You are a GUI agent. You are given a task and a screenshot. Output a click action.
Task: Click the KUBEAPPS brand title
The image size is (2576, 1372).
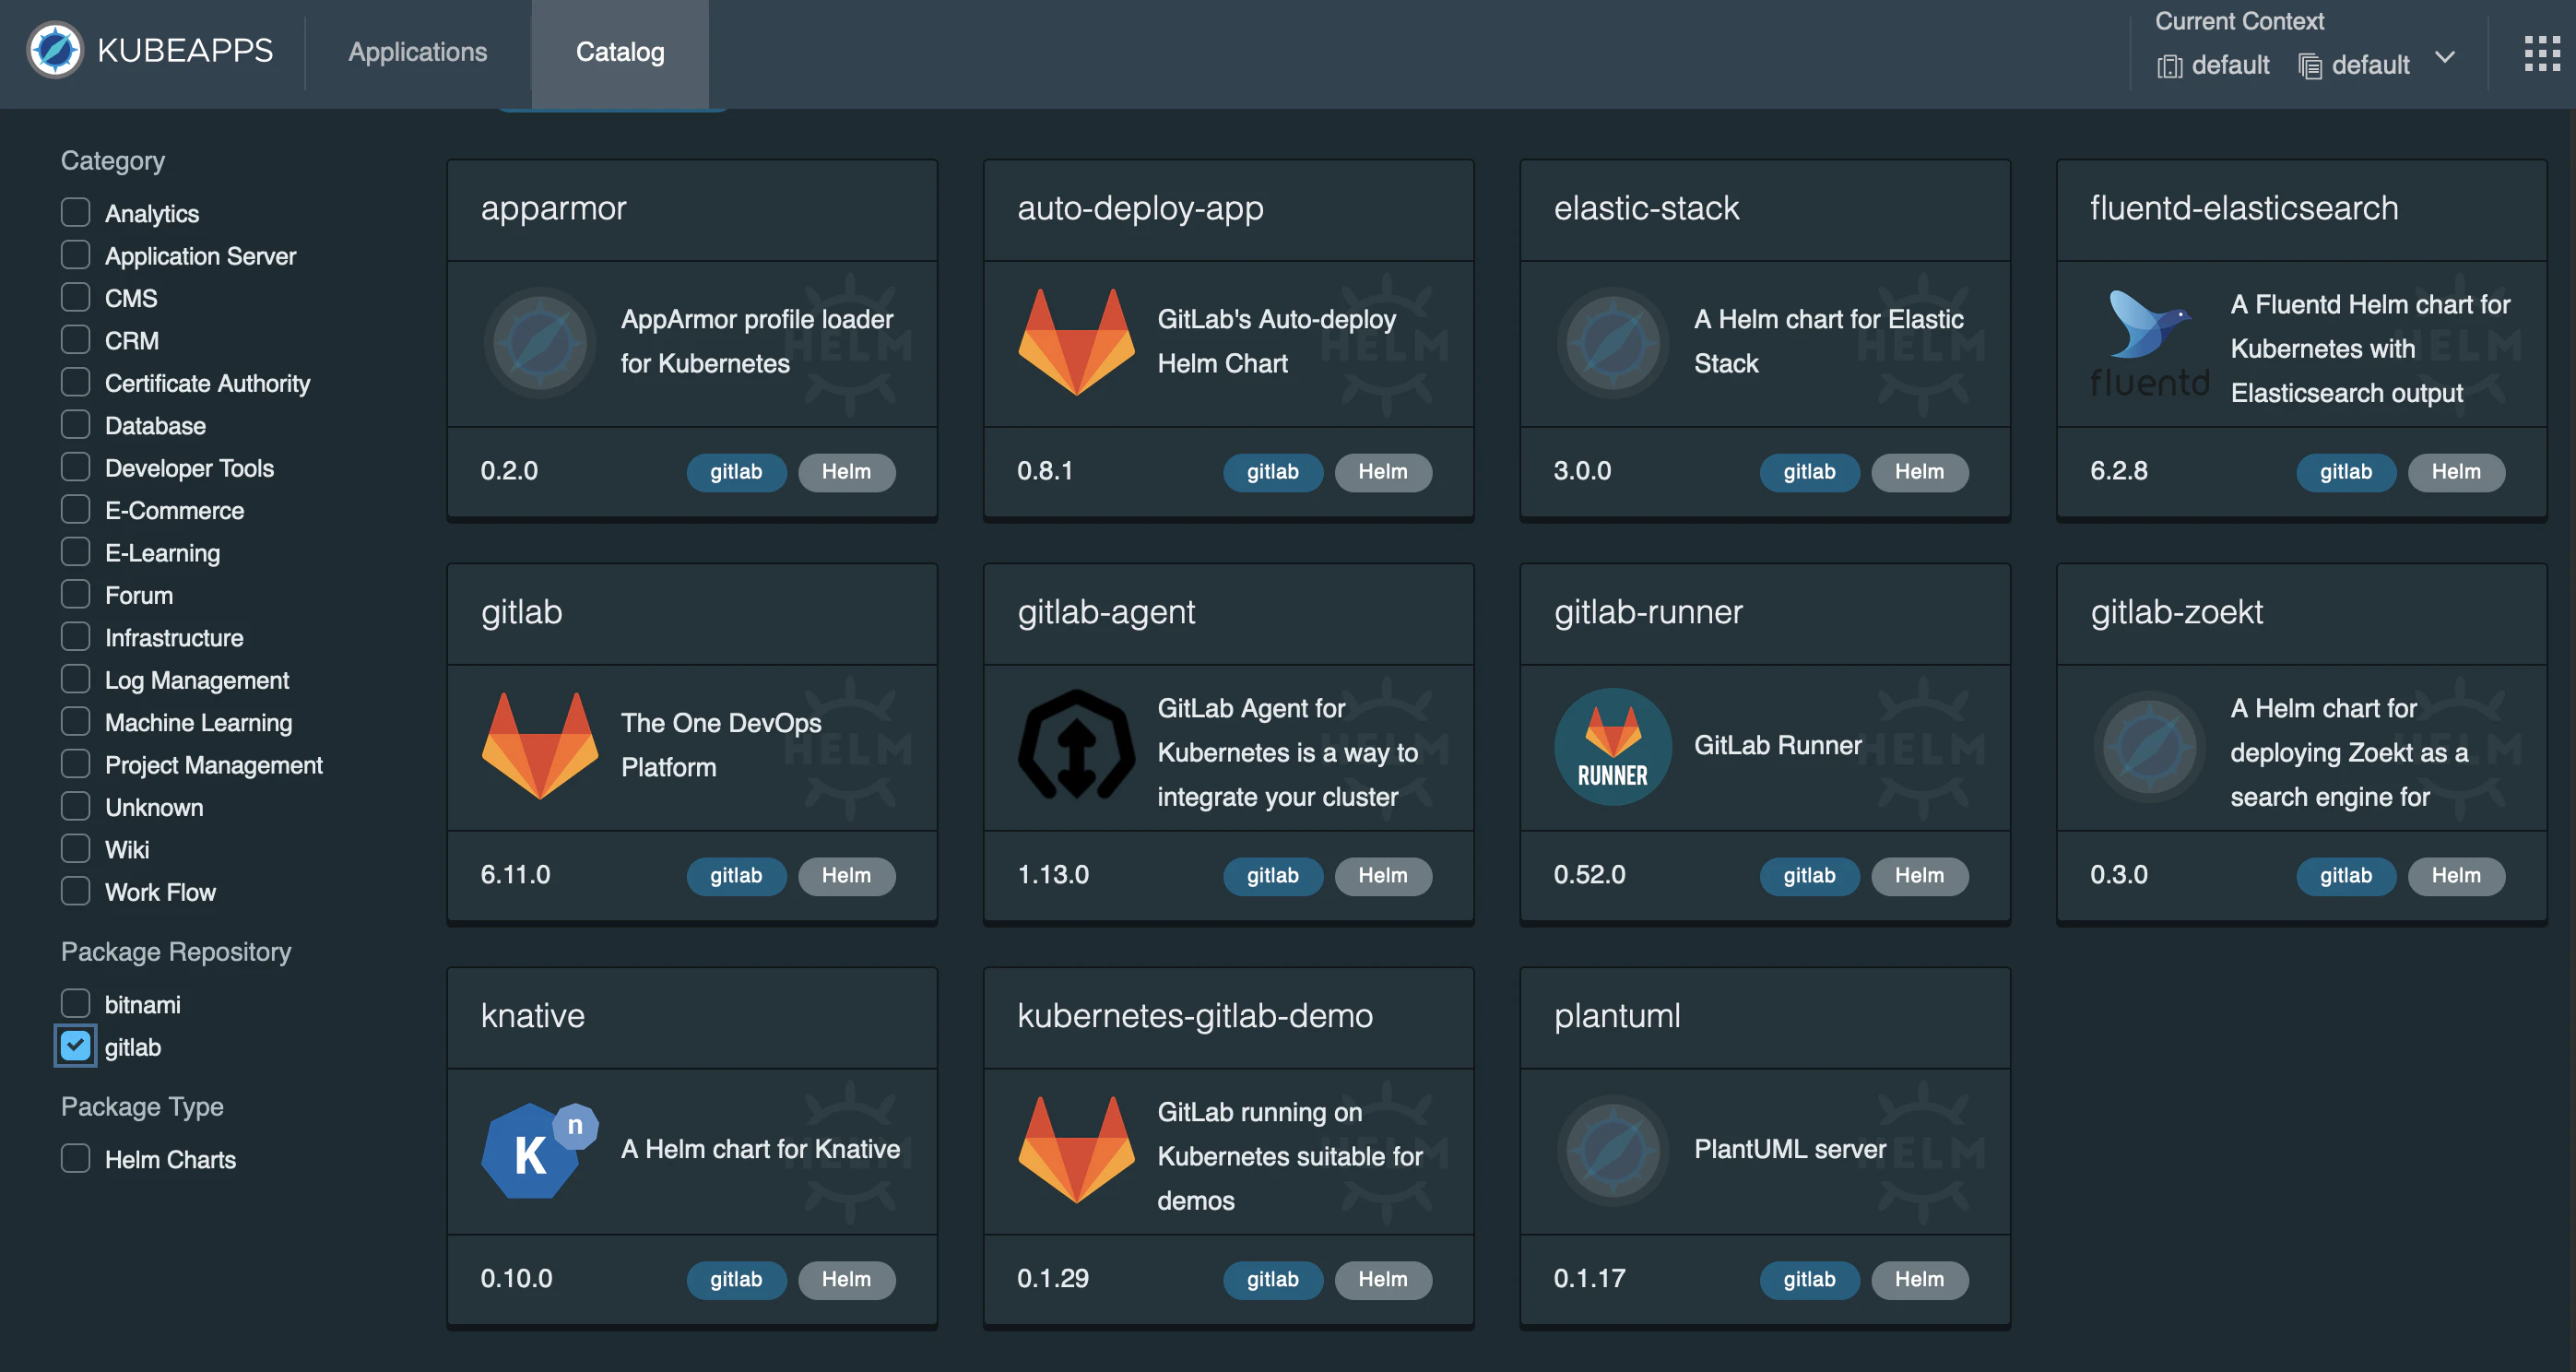click(x=185, y=50)
